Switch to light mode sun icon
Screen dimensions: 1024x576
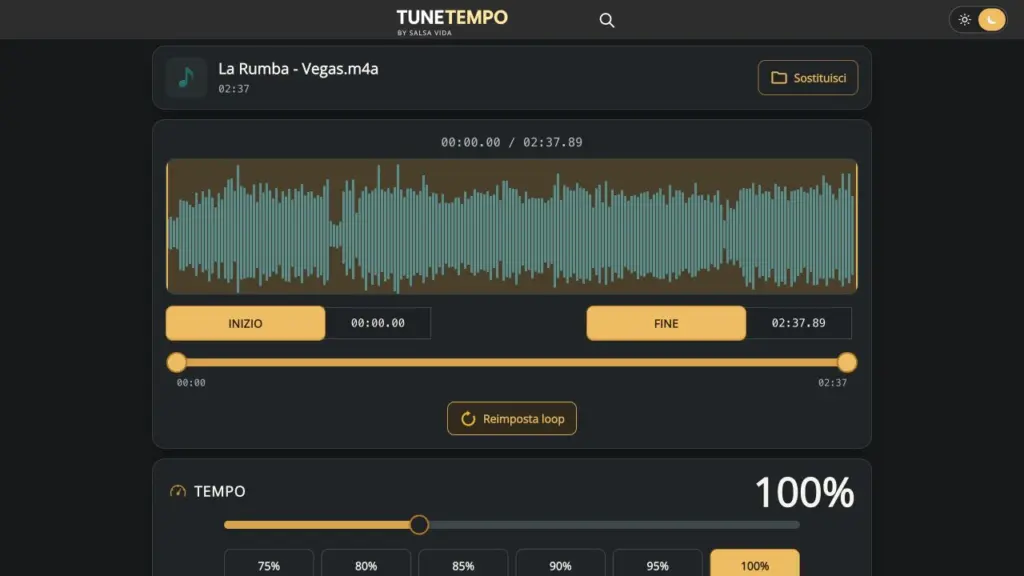tap(965, 20)
